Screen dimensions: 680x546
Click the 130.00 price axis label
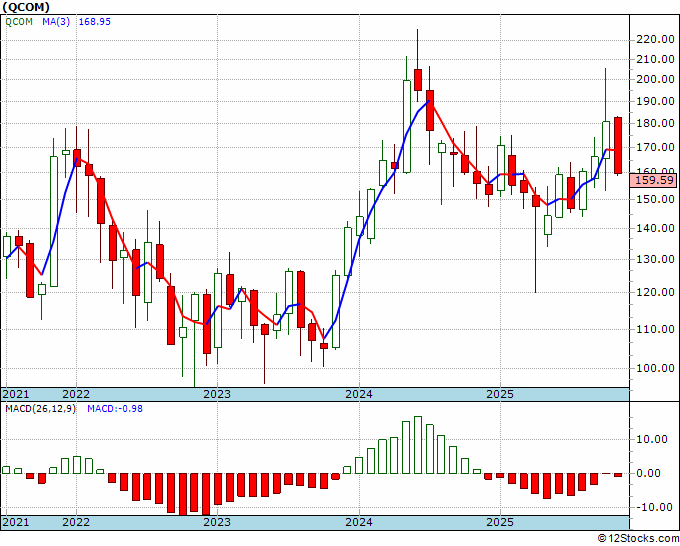[655, 259]
